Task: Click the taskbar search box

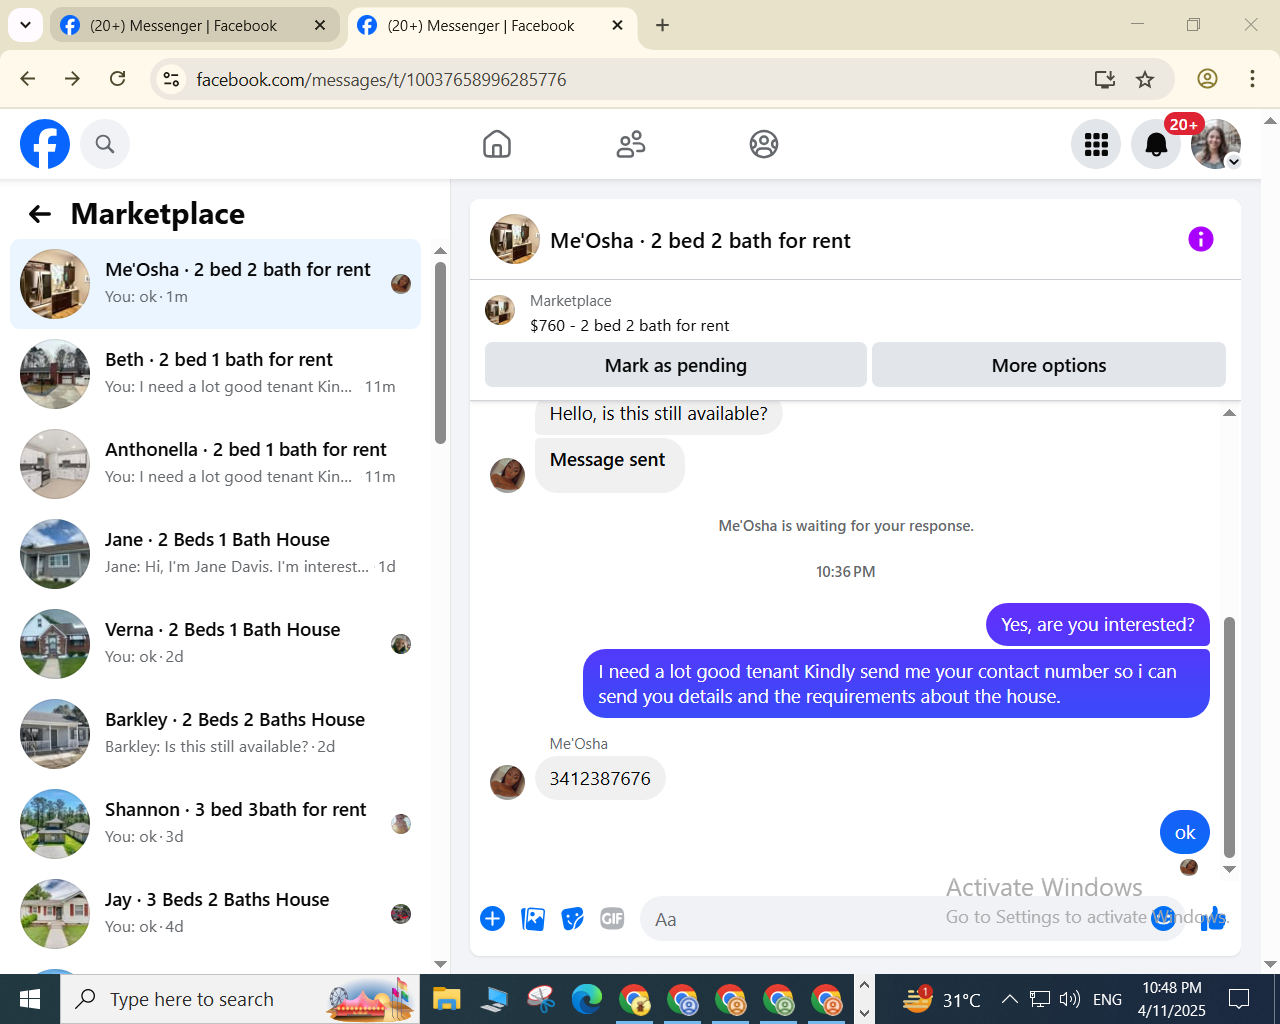Action: (240, 999)
